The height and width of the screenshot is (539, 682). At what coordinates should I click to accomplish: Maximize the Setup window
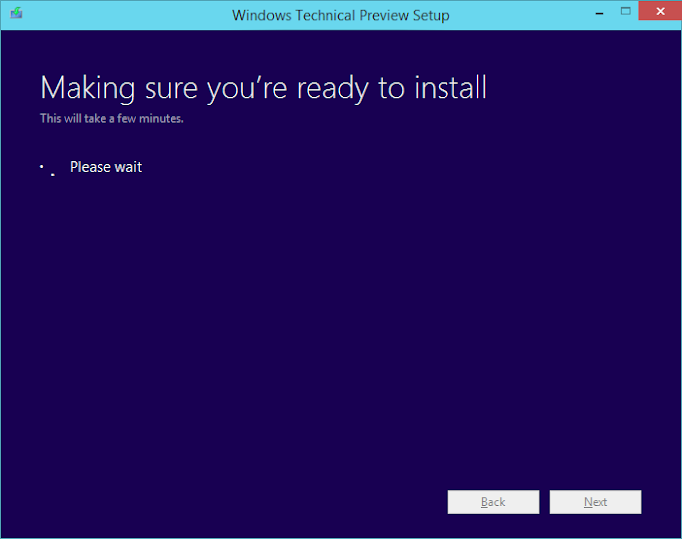(625, 11)
